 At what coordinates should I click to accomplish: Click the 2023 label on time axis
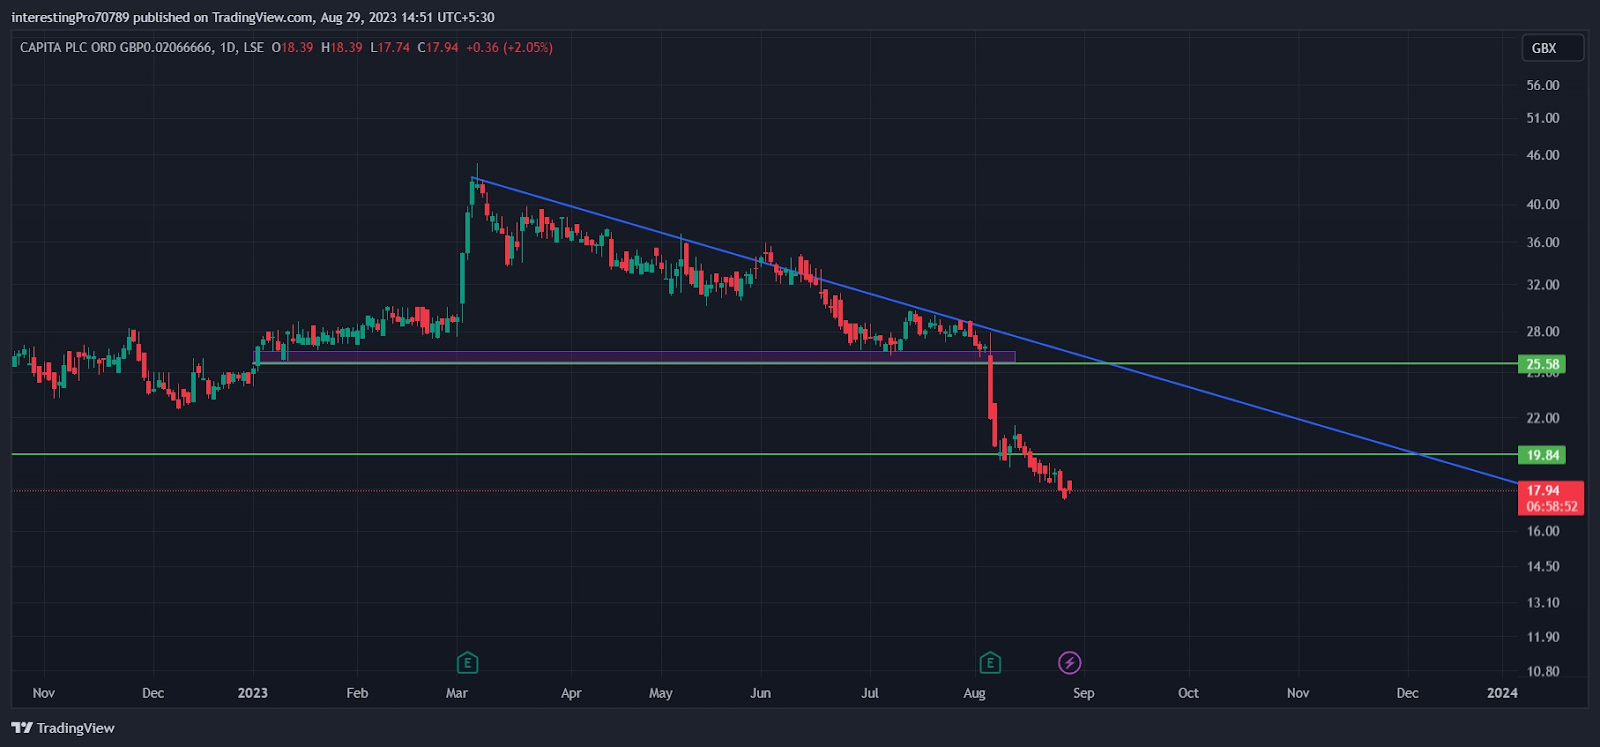click(253, 693)
